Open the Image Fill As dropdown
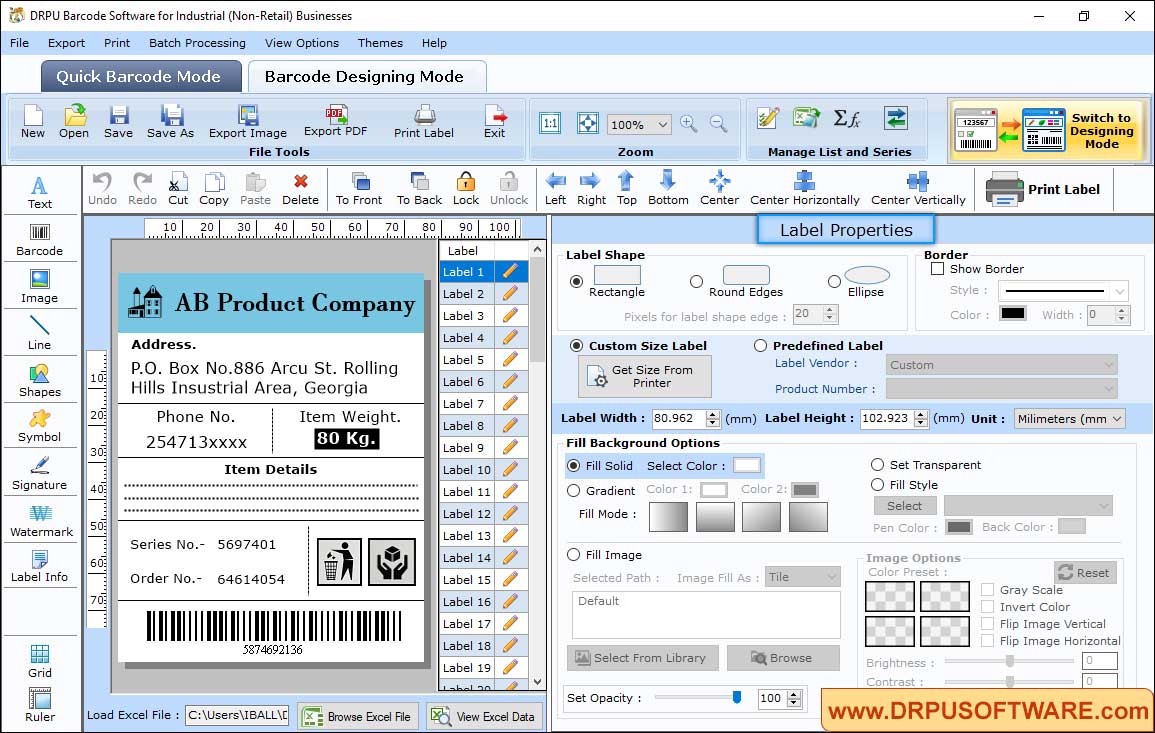The height and width of the screenshot is (733, 1155). point(803,577)
